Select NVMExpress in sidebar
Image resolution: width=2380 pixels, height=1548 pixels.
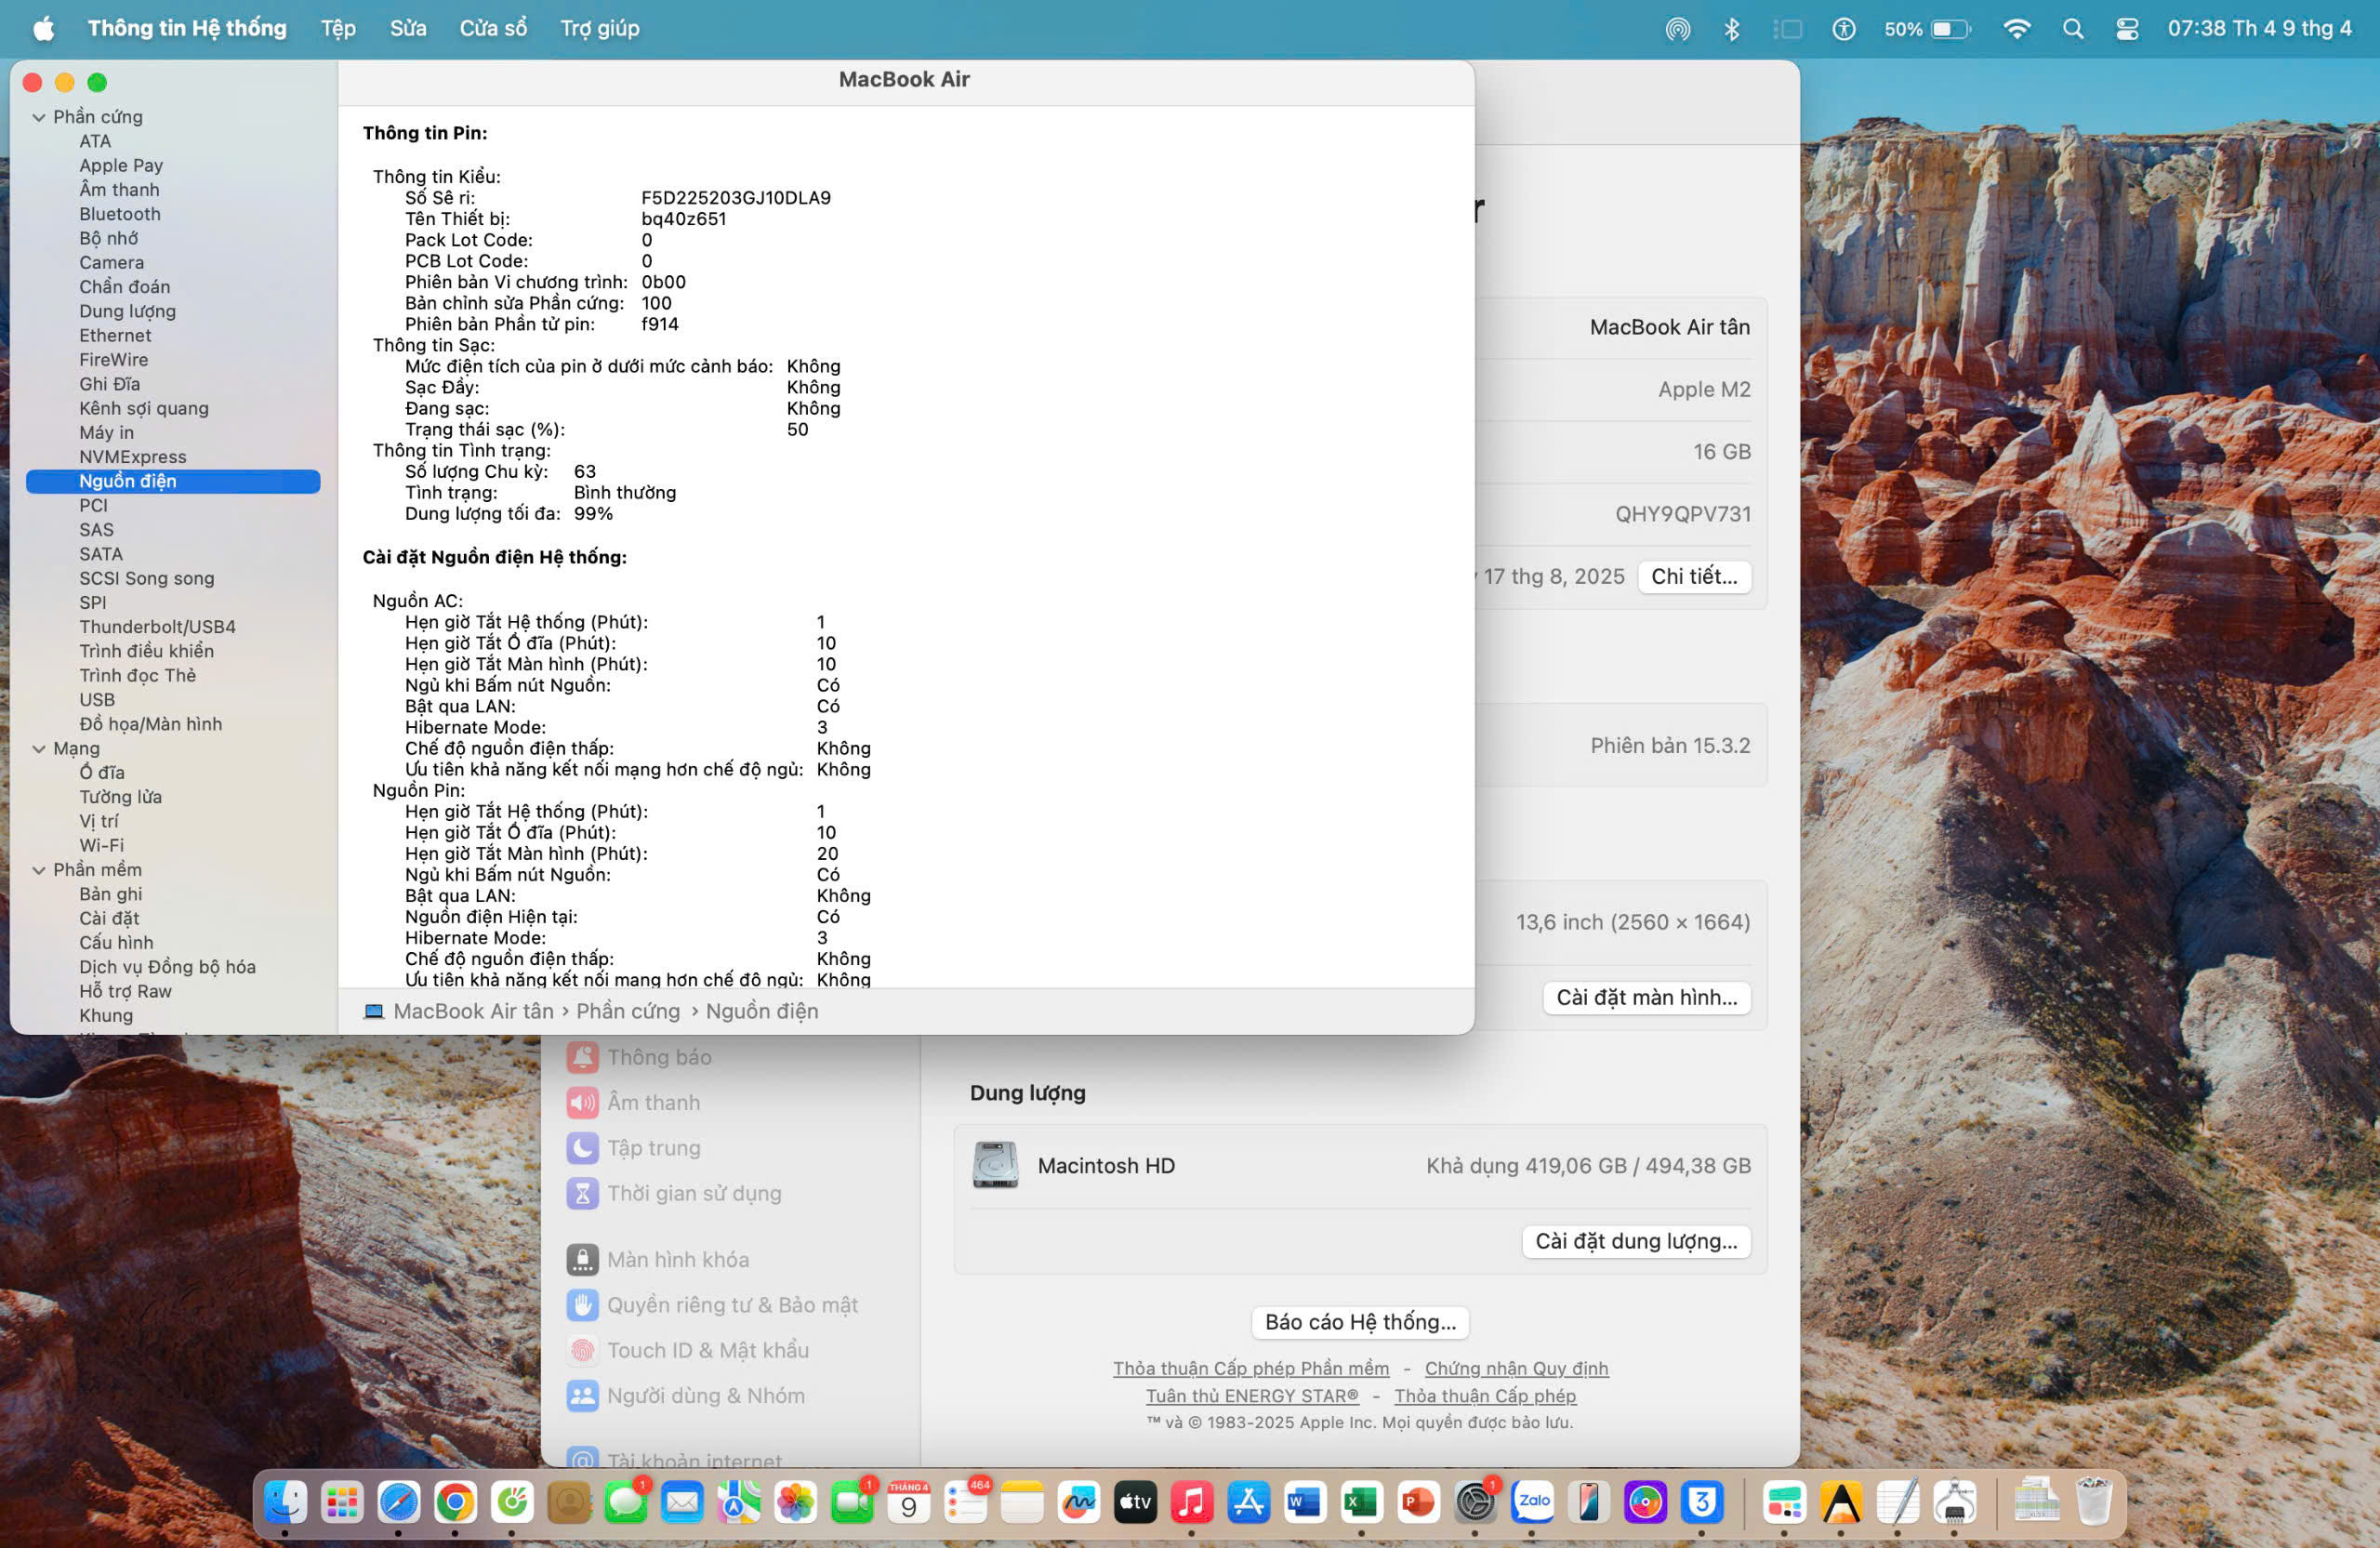133,457
